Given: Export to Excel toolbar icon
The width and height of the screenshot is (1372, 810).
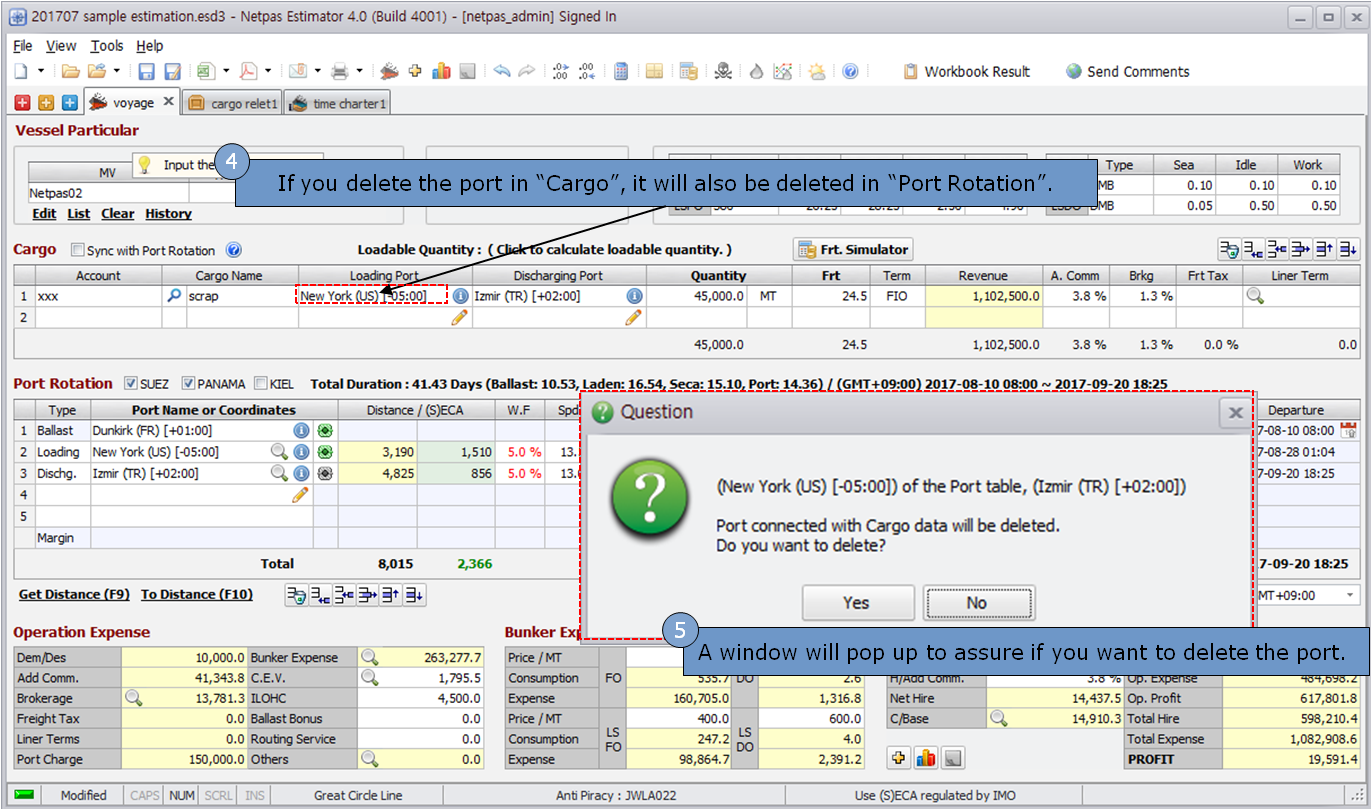Looking at the screenshot, I should (205, 71).
